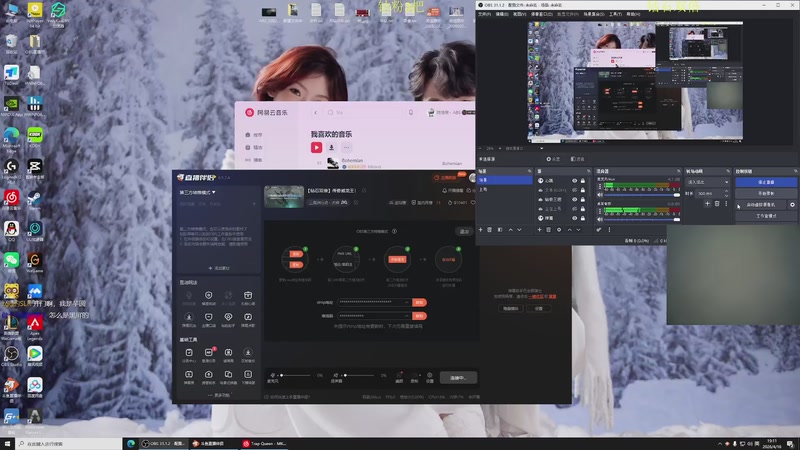Unlock the 心跳 source in OBS

coord(583,181)
